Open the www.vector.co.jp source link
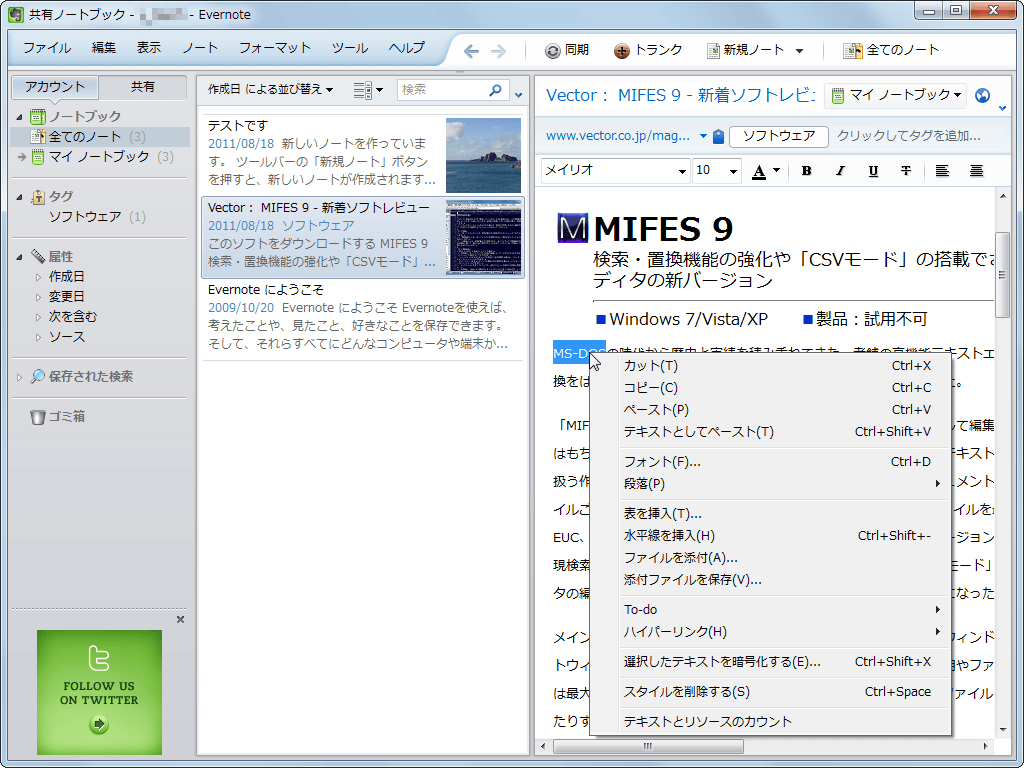Viewport: 1024px width, 768px height. 618,136
